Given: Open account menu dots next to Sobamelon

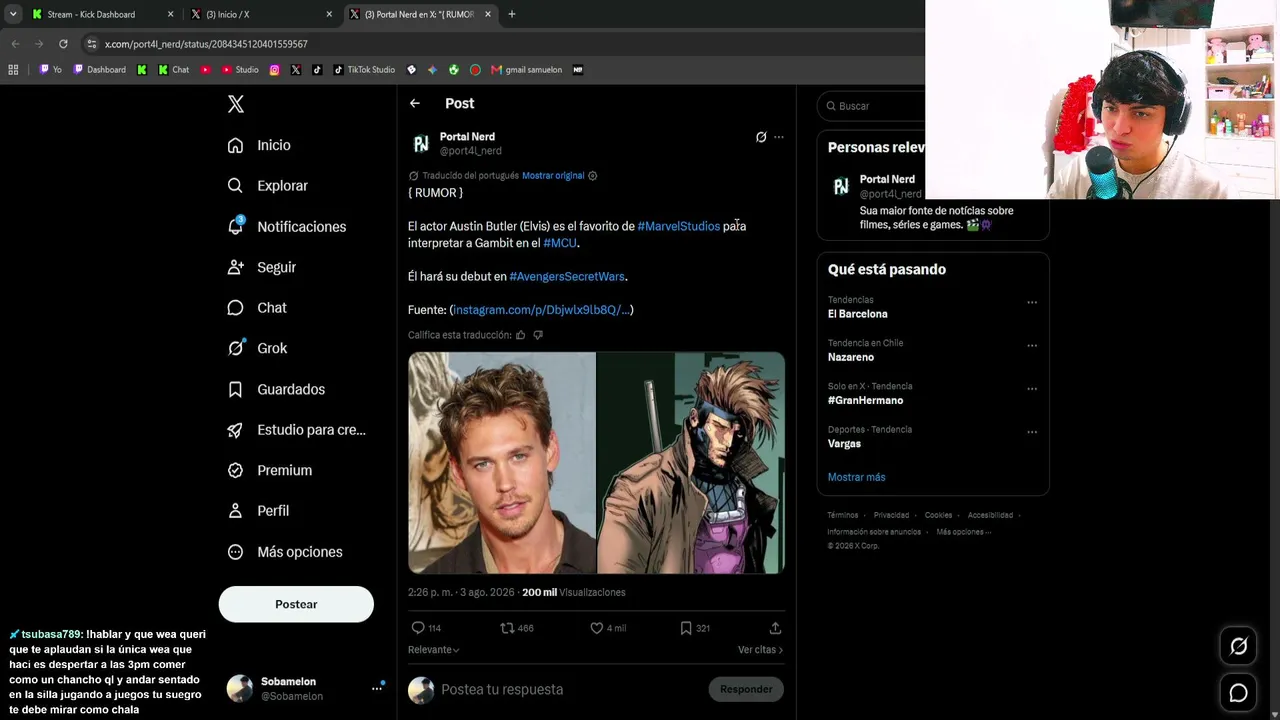Looking at the screenshot, I should coord(377,688).
